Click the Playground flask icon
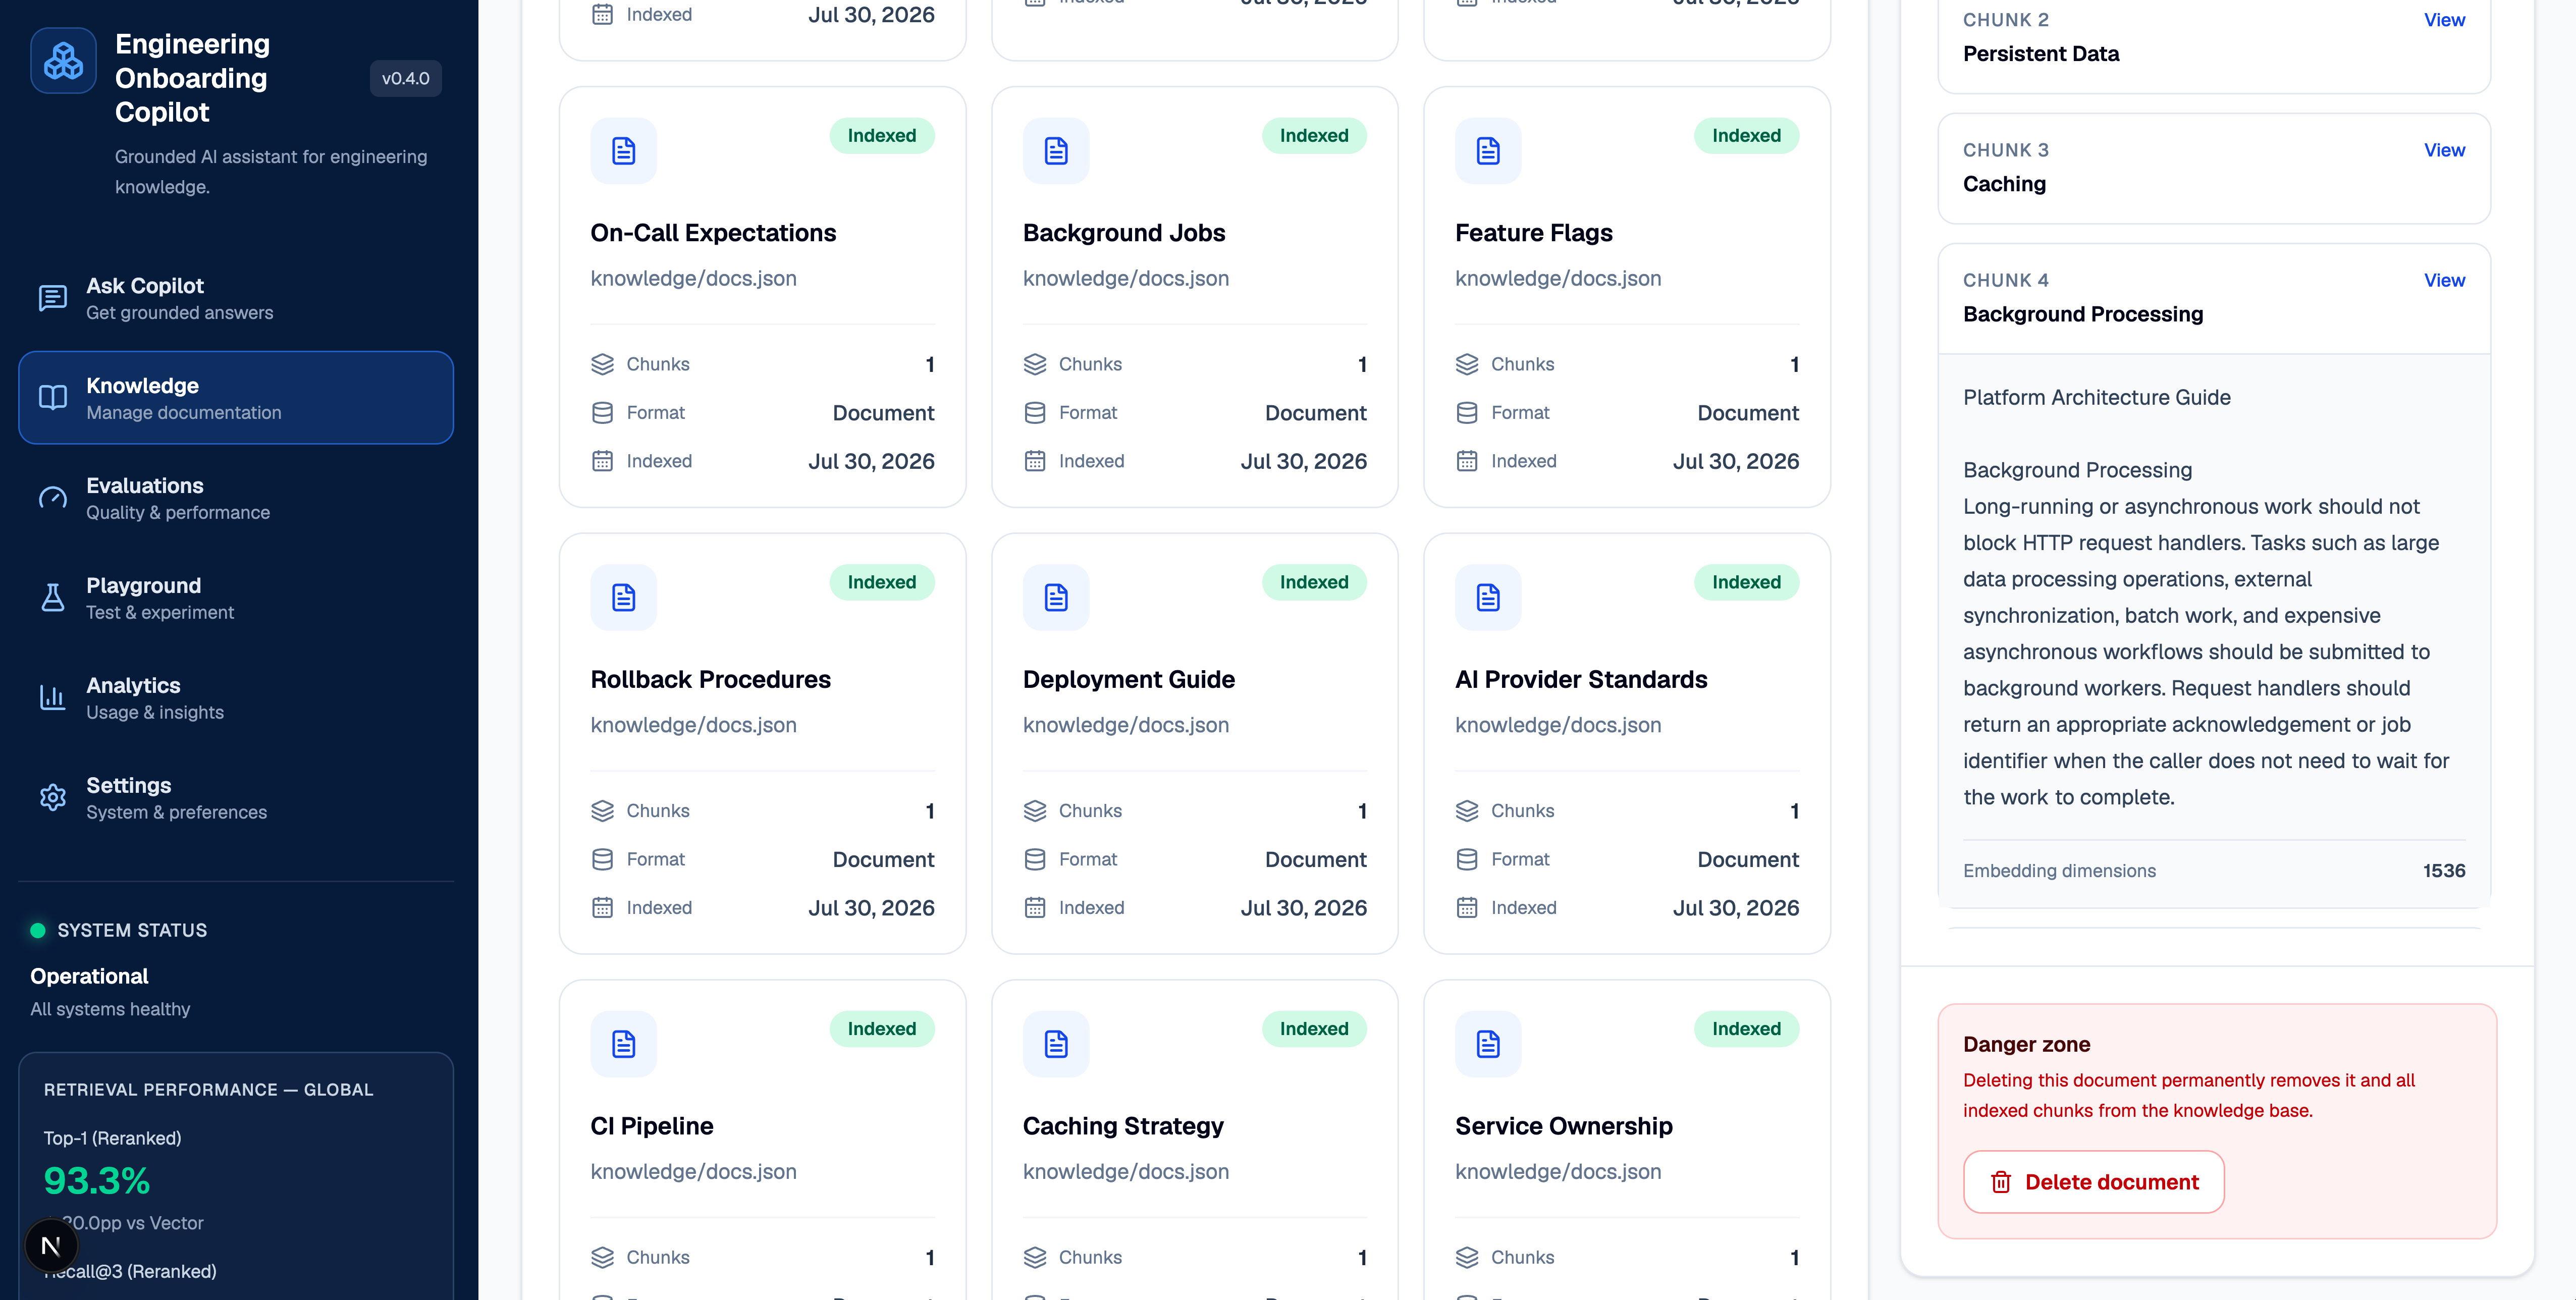 coord(53,598)
